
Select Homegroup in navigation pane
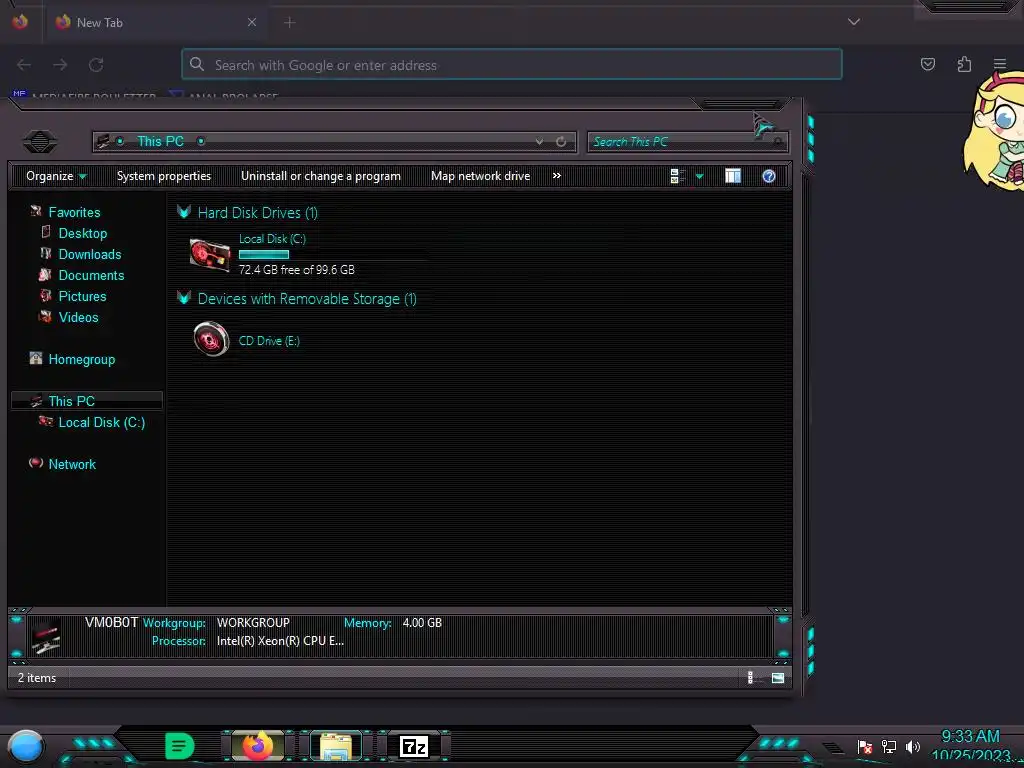(82, 359)
